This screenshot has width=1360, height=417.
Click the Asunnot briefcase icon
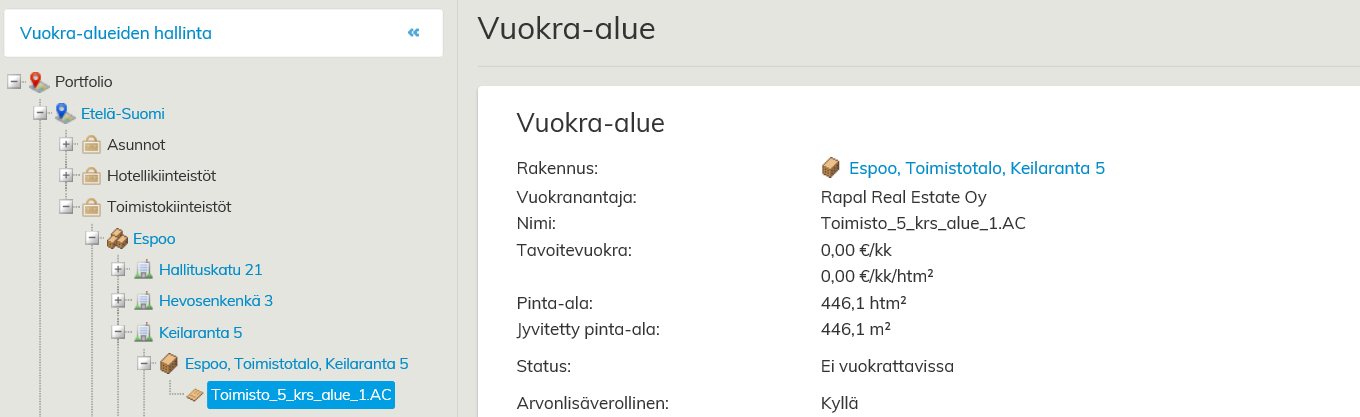(91, 145)
